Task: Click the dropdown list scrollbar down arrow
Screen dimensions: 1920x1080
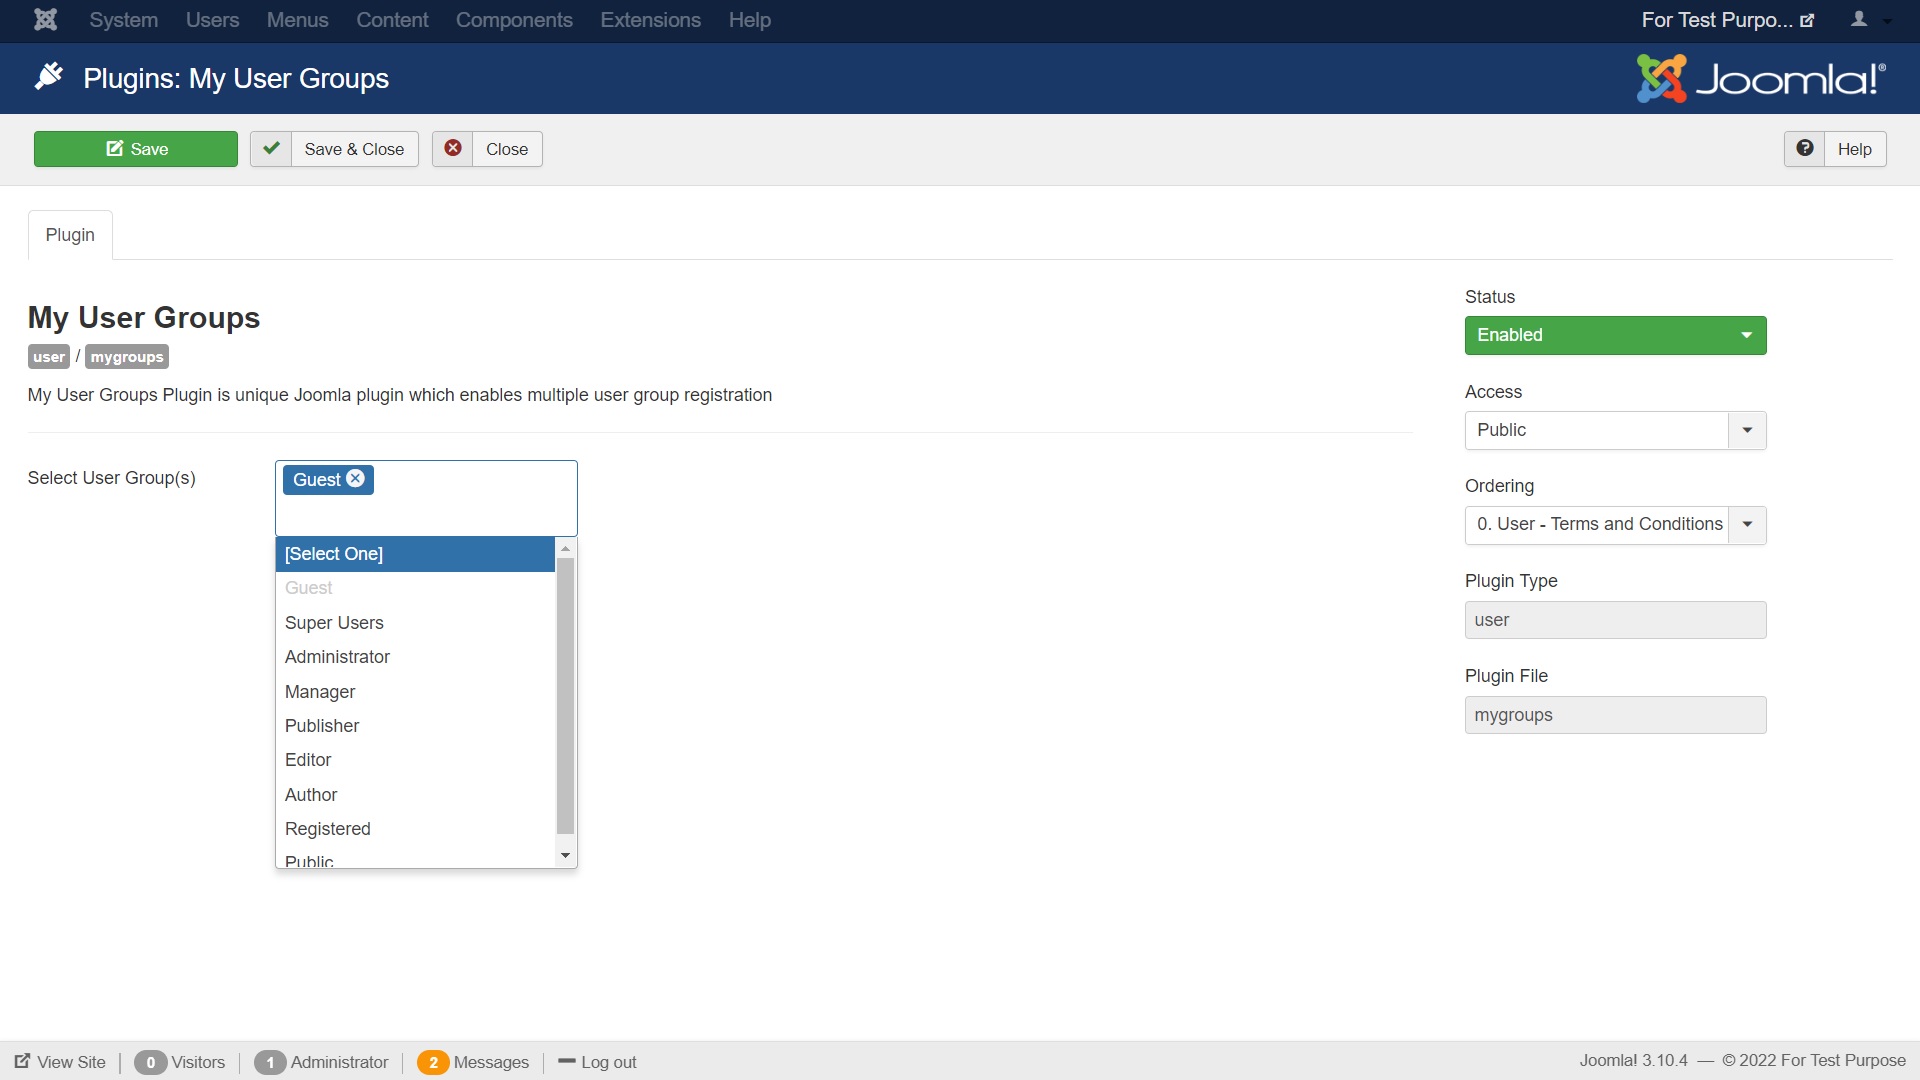Action: [566, 856]
